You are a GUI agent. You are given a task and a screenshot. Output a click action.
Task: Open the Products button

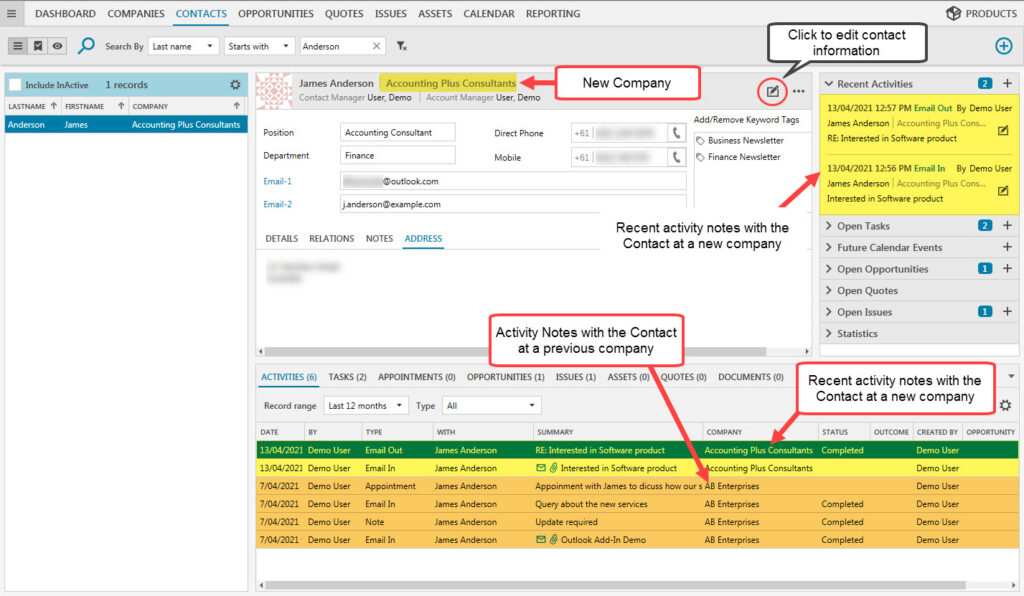pos(981,14)
